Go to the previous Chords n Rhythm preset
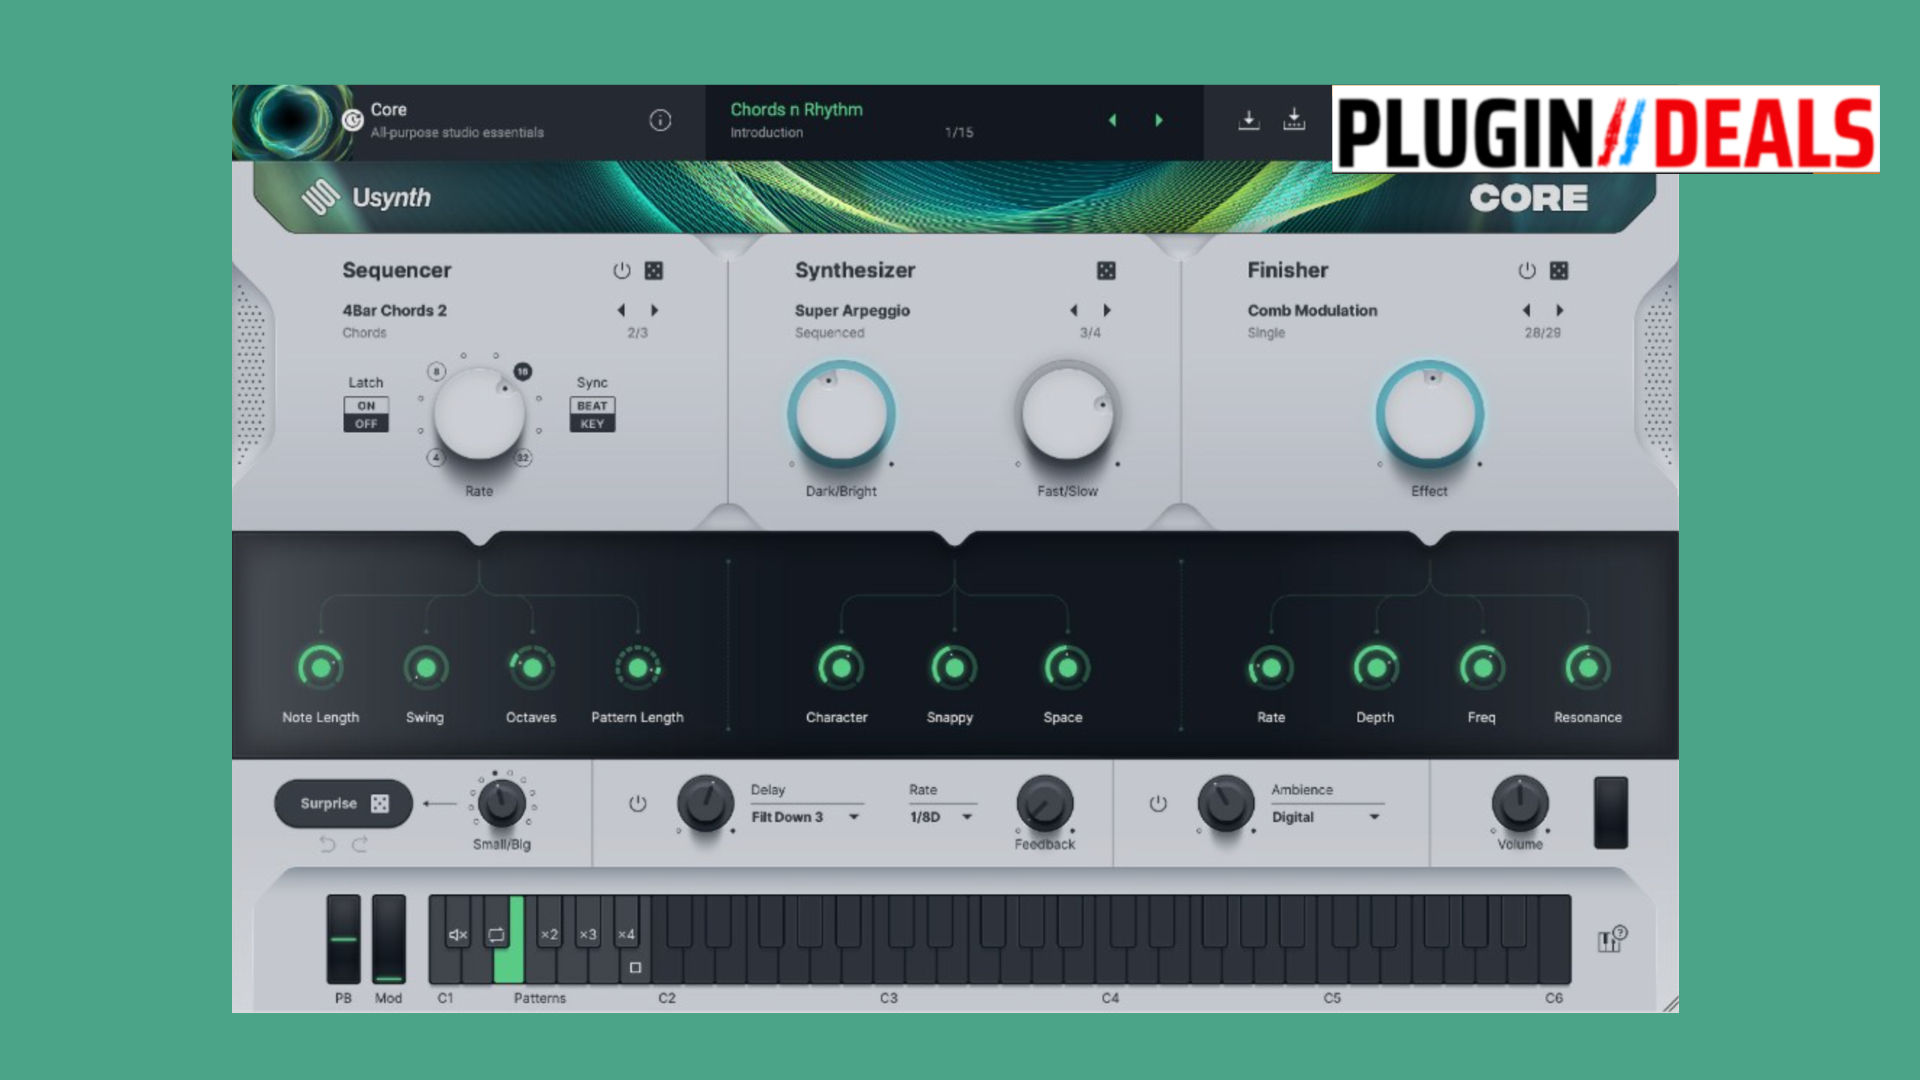 (x=1112, y=120)
